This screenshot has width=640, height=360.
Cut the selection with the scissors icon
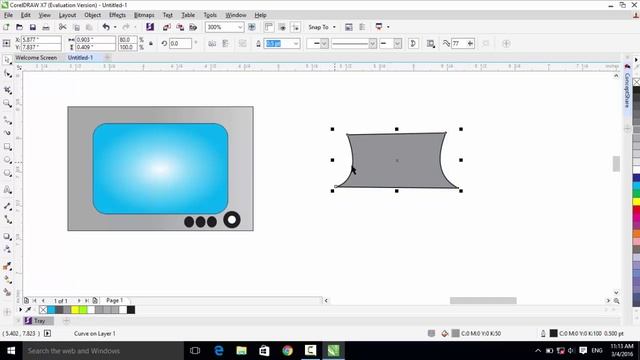click(x=62, y=27)
